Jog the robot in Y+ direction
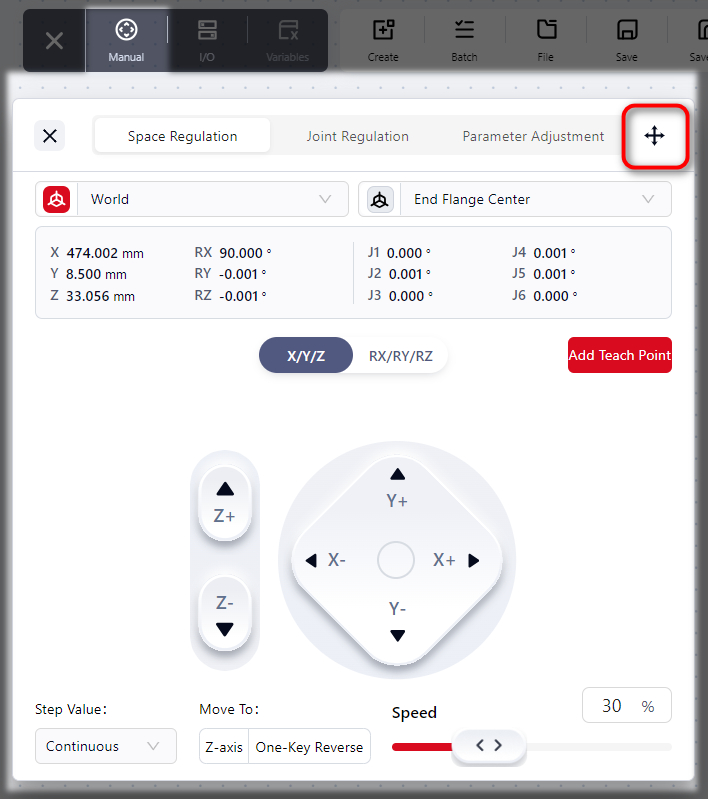The height and width of the screenshot is (799, 708). 397,487
